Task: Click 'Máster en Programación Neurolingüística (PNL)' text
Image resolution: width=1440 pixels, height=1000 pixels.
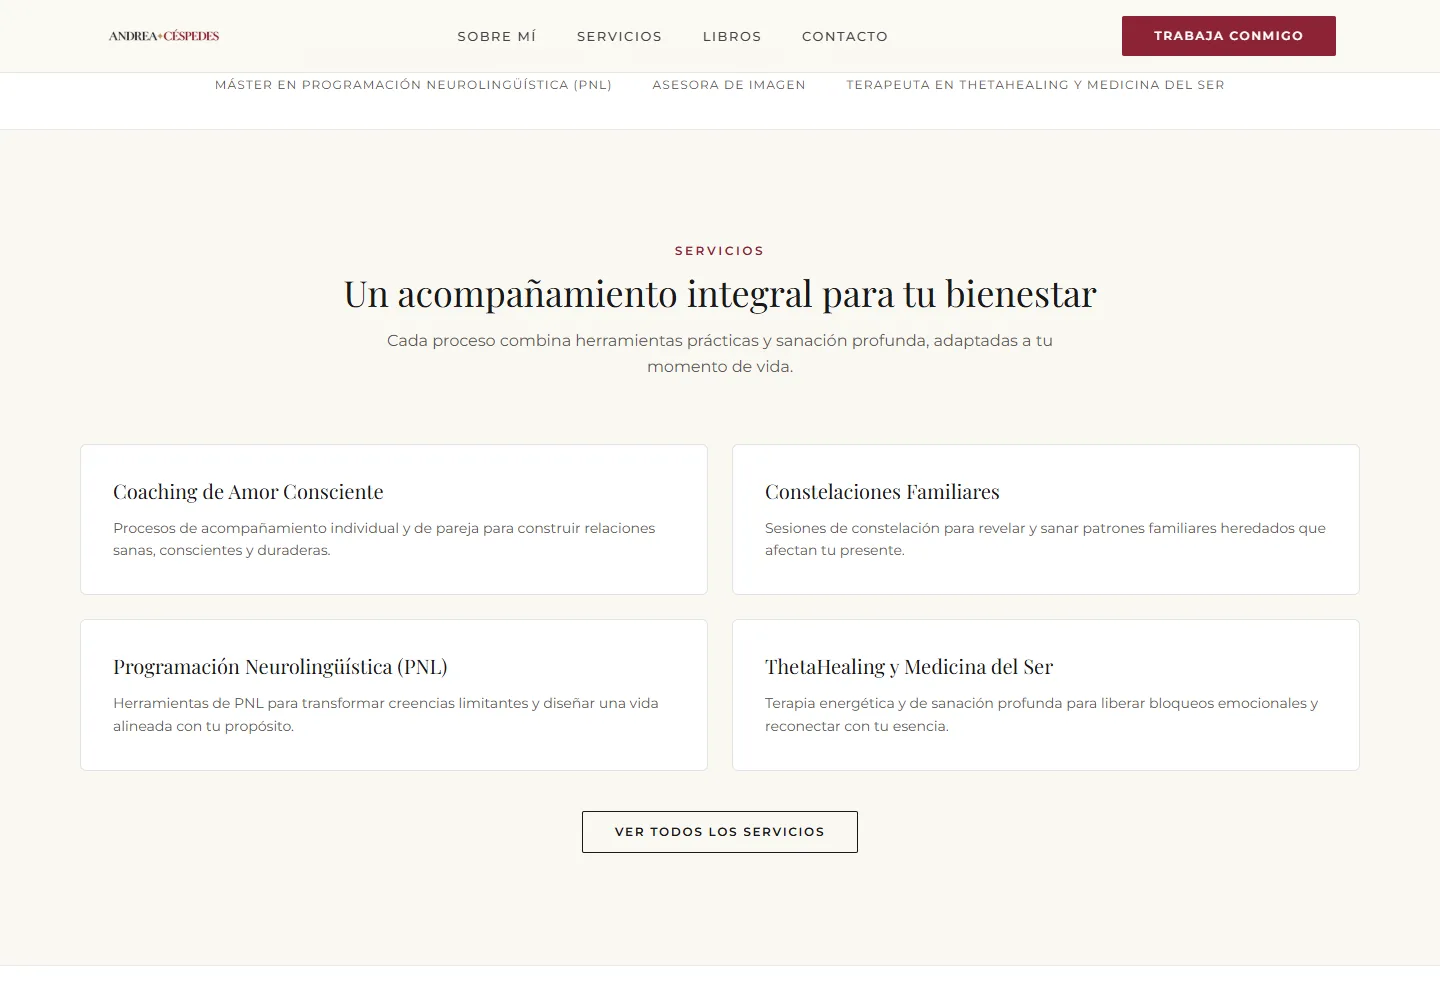Action: [413, 85]
